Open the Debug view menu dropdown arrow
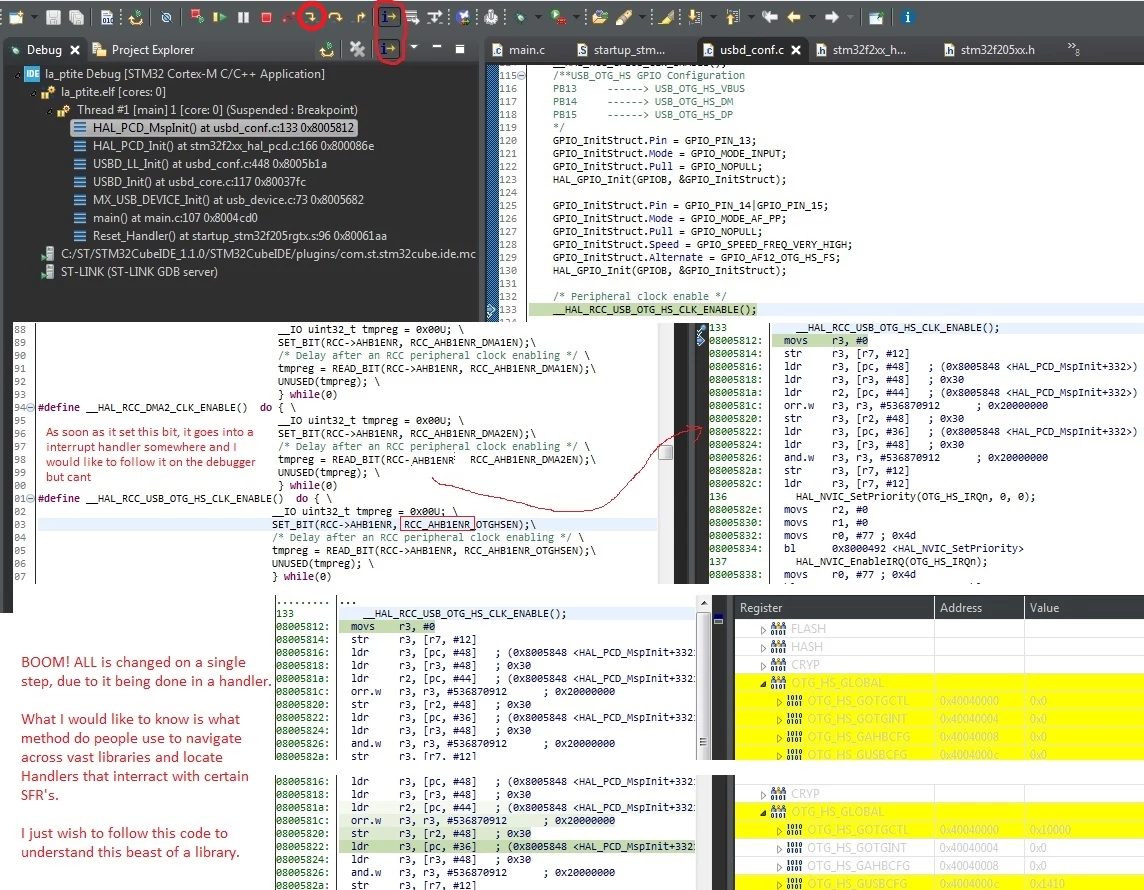The width and height of the screenshot is (1144, 890). (414, 47)
